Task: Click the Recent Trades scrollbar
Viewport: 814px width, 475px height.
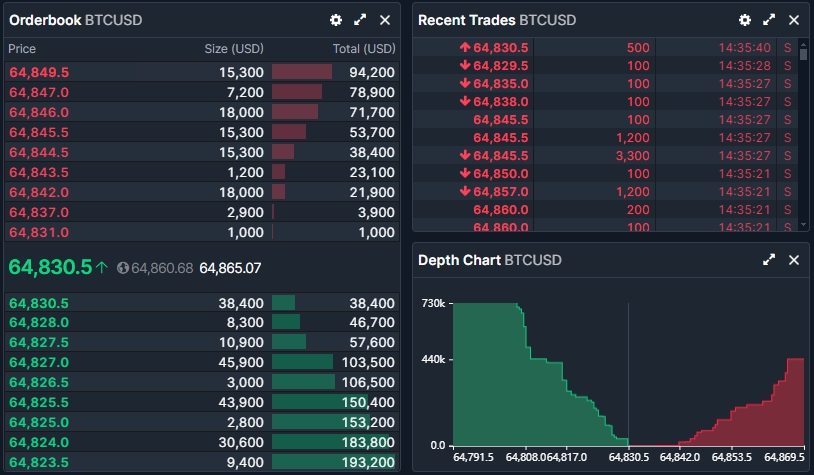Action: (x=803, y=54)
